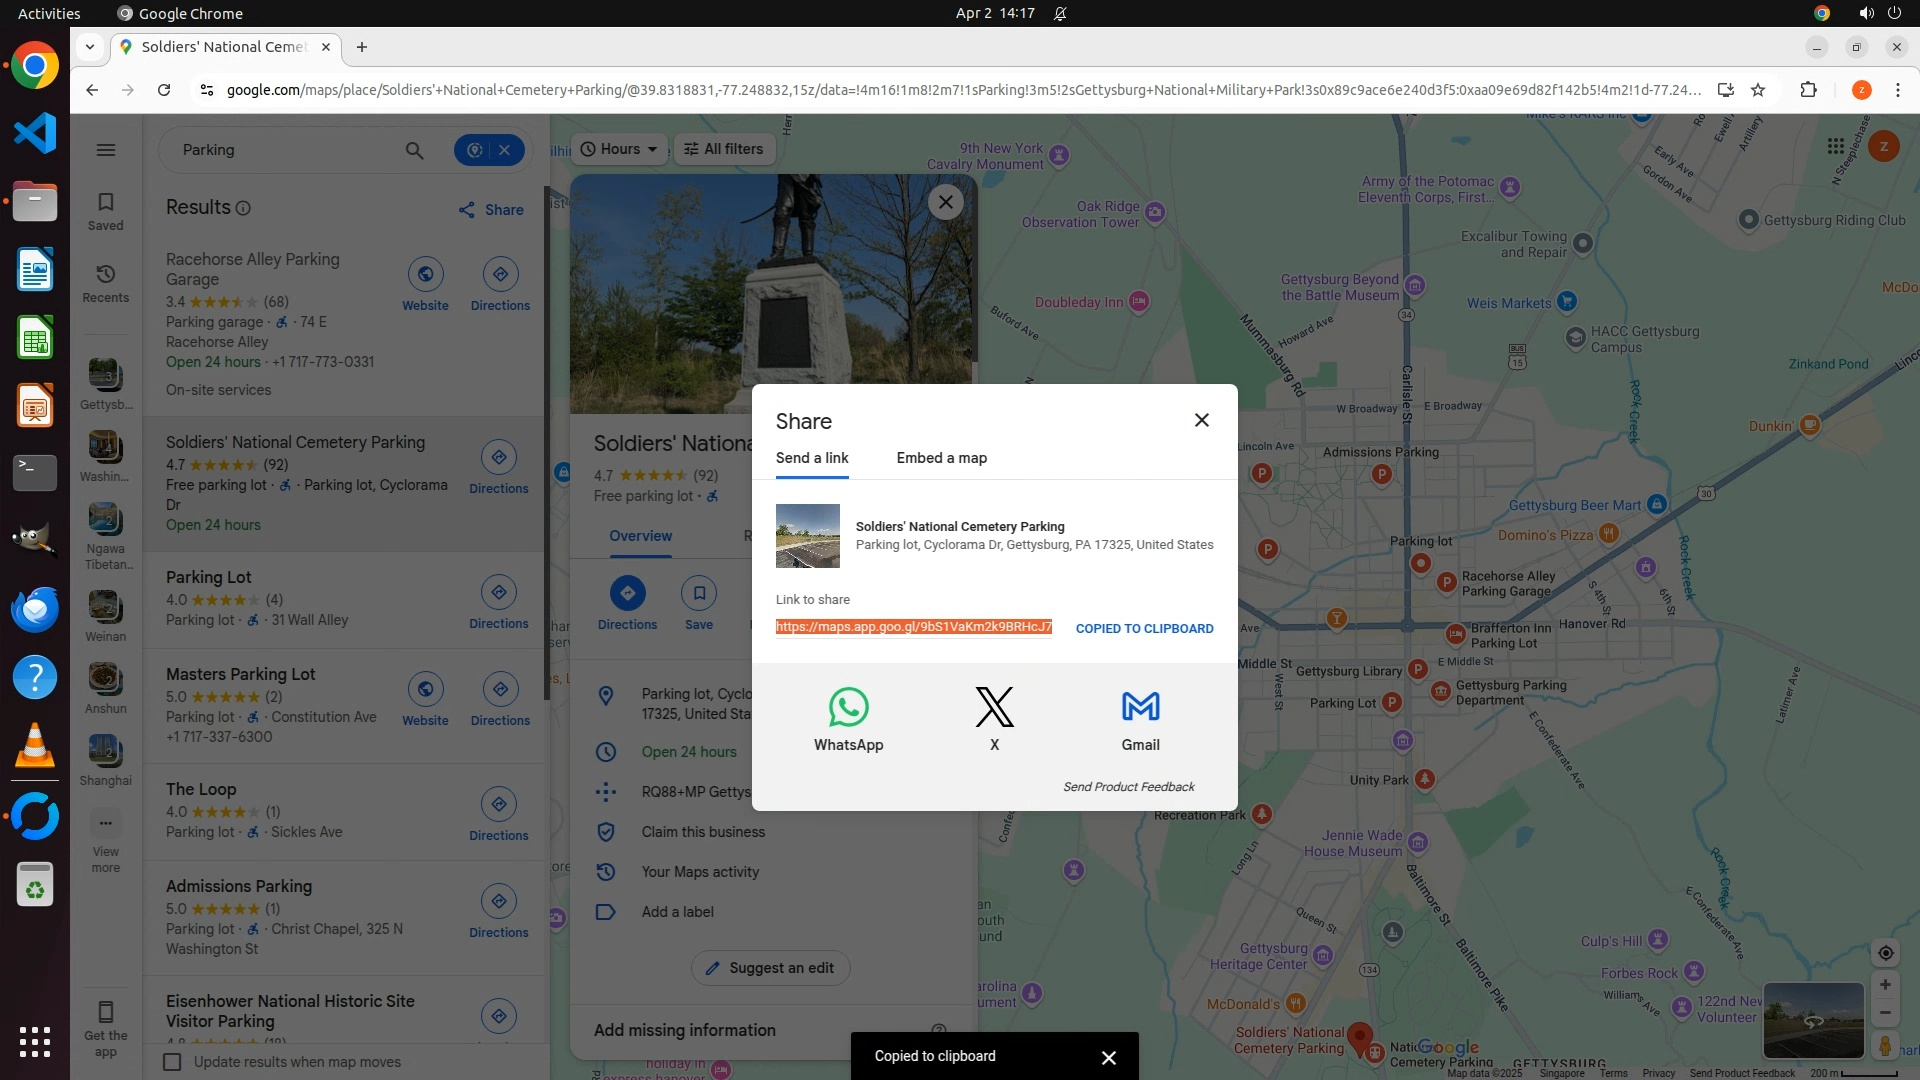Clear the Parking search query
Image resolution: width=1920 pixels, height=1080 pixels.
coord(505,150)
